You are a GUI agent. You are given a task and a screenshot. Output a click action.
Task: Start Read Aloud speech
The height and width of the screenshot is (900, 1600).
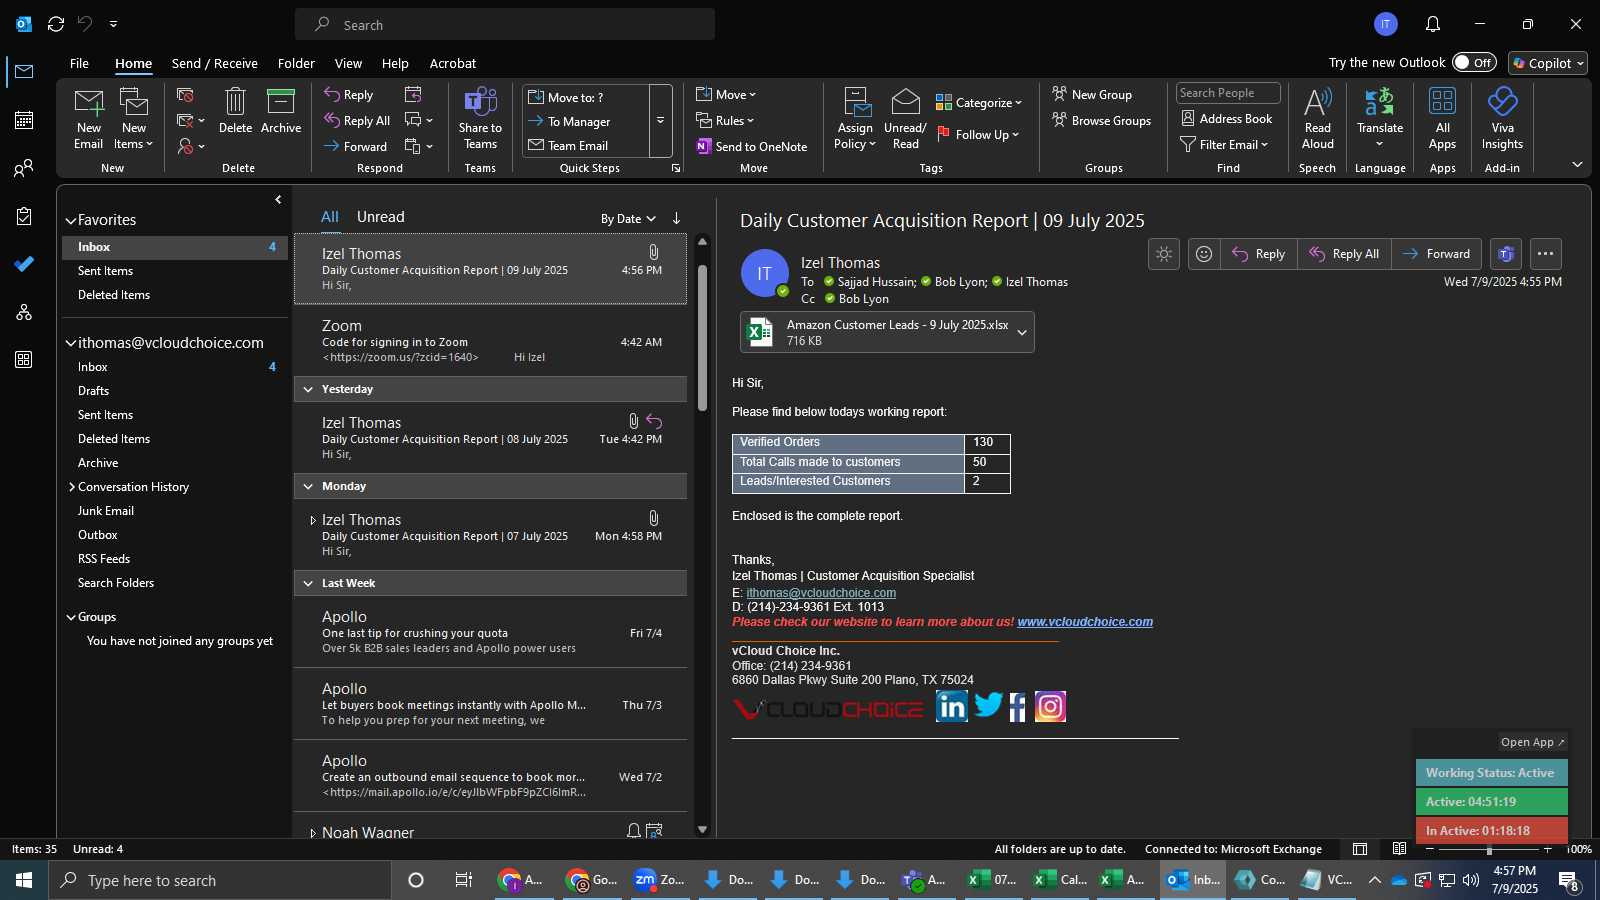click(x=1317, y=119)
